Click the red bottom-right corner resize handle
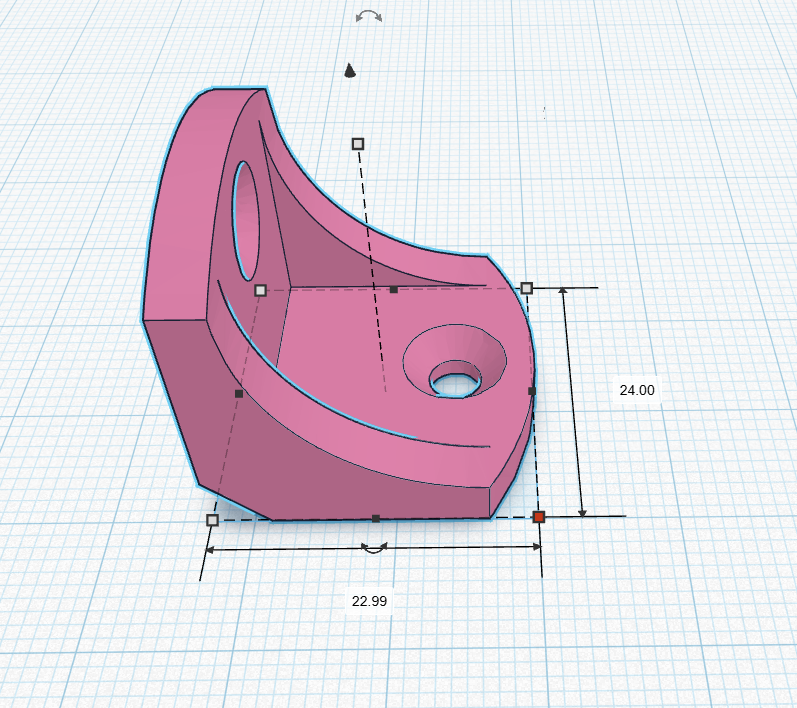This screenshot has width=797, height=708. click(x=539, y=517)
